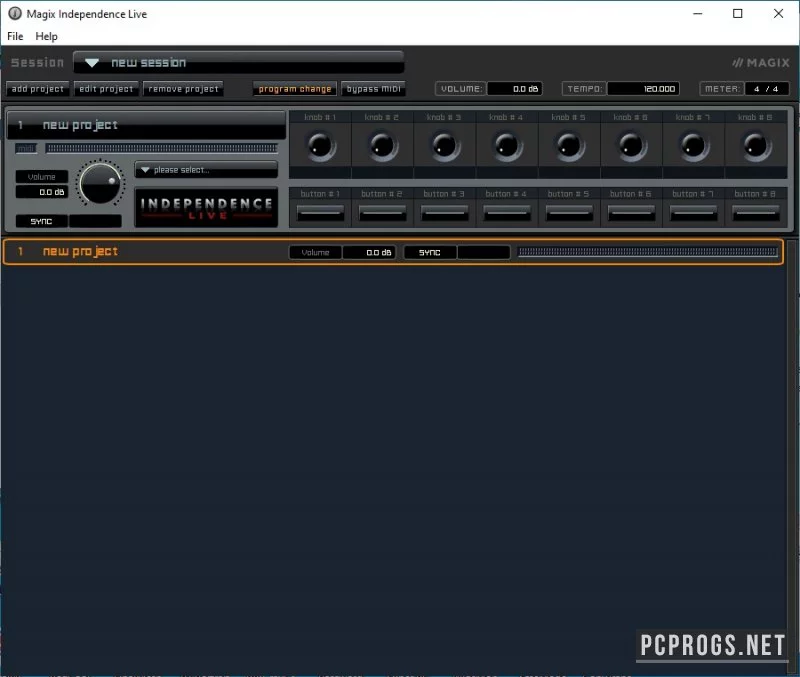This screenshot has width=800, height=677.
Task: Click knob # 2
Action: [383, 145]
